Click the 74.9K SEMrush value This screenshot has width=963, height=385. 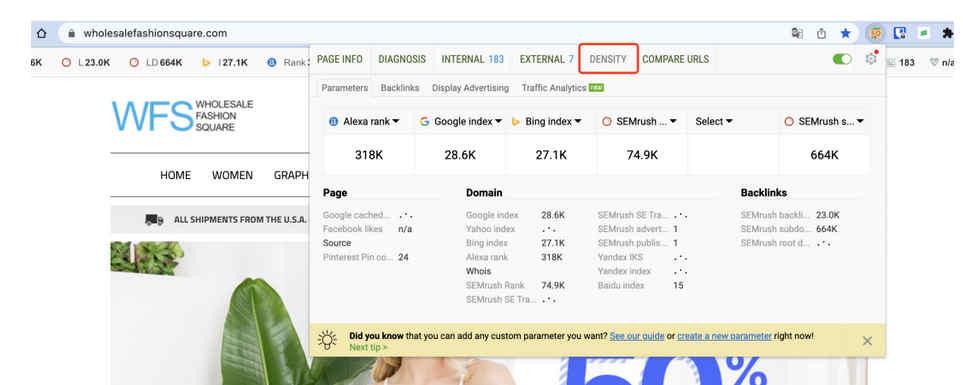(642, 155)
